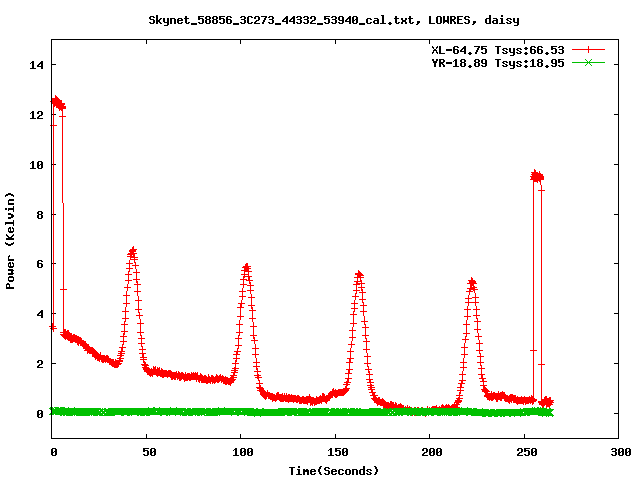This screenshot has width=640, height=480.
Task: Click the green YR legend line sample
Action: 588,62
